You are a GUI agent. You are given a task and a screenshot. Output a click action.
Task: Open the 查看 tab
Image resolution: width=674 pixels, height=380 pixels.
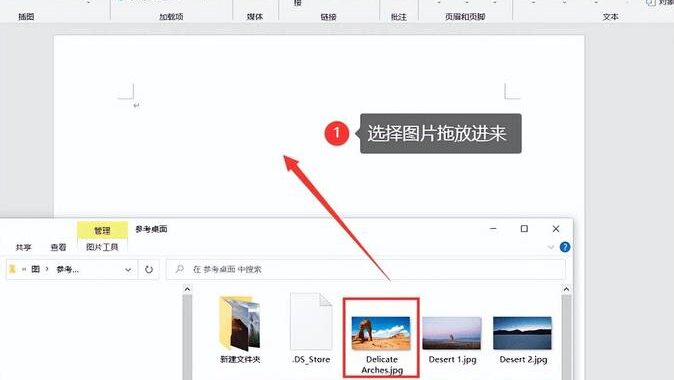[58, 247]
